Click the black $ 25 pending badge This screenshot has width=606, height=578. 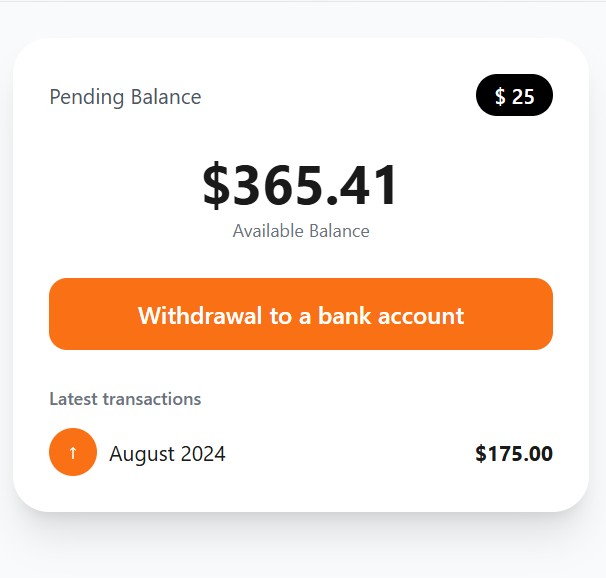[x=514, y=96]
